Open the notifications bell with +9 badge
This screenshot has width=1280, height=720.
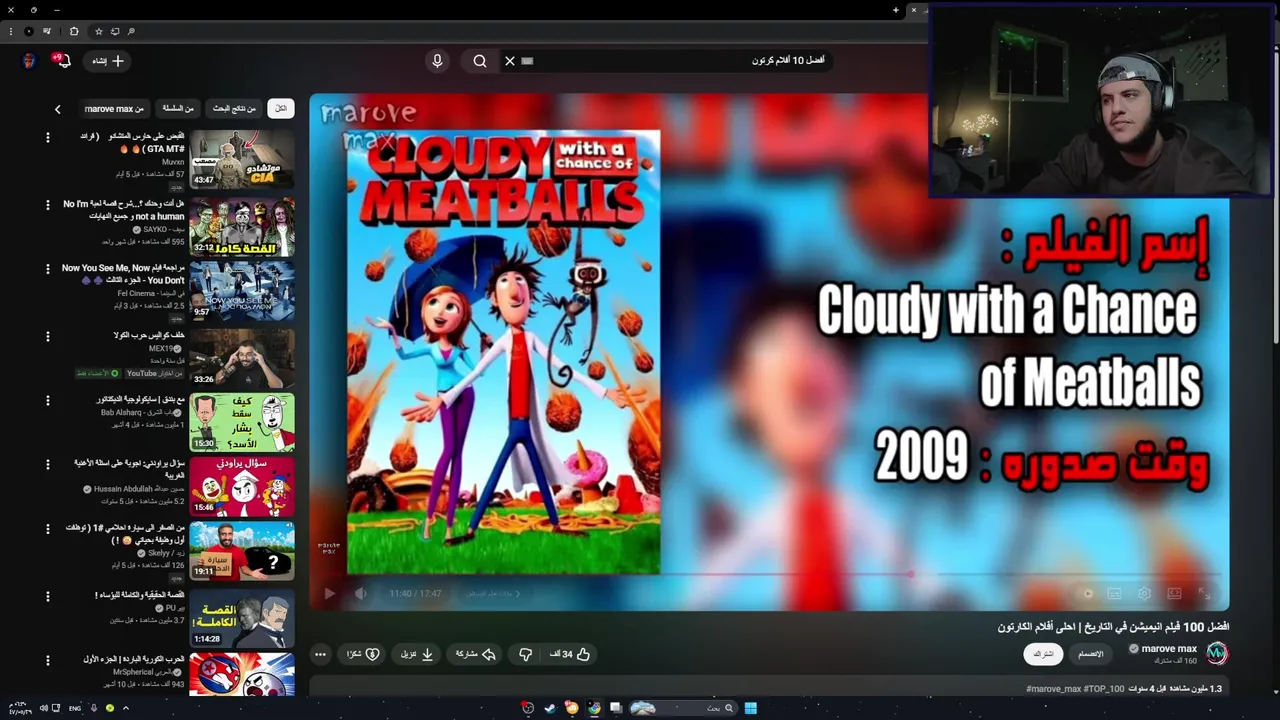[x=61, y=61]
